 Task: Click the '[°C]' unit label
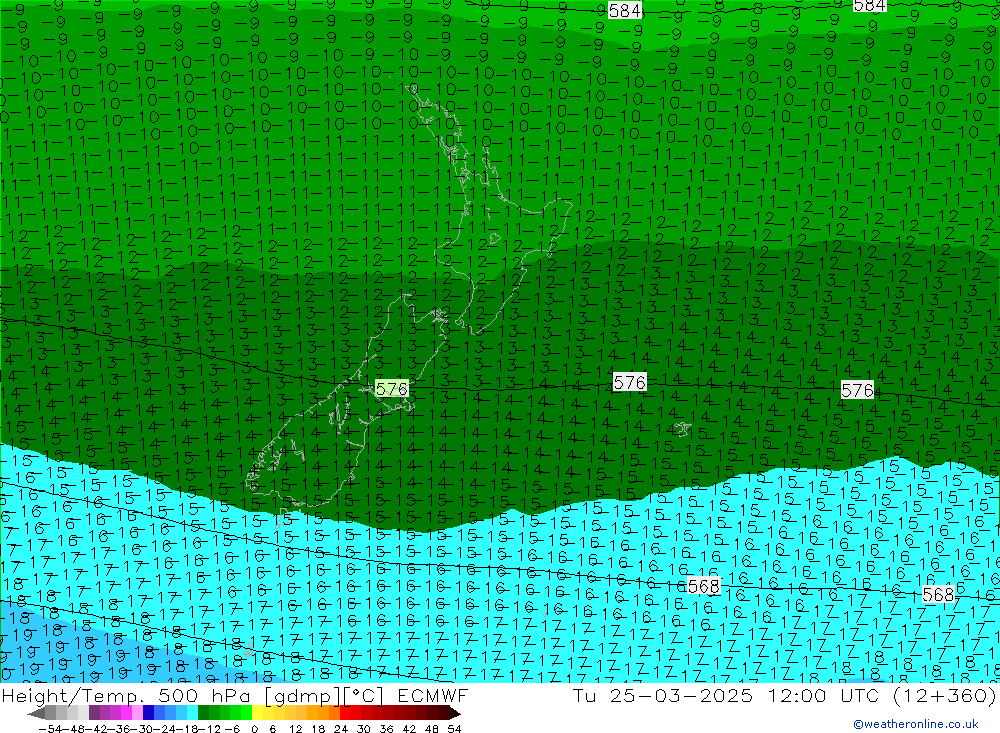click(x=363, y=695)
